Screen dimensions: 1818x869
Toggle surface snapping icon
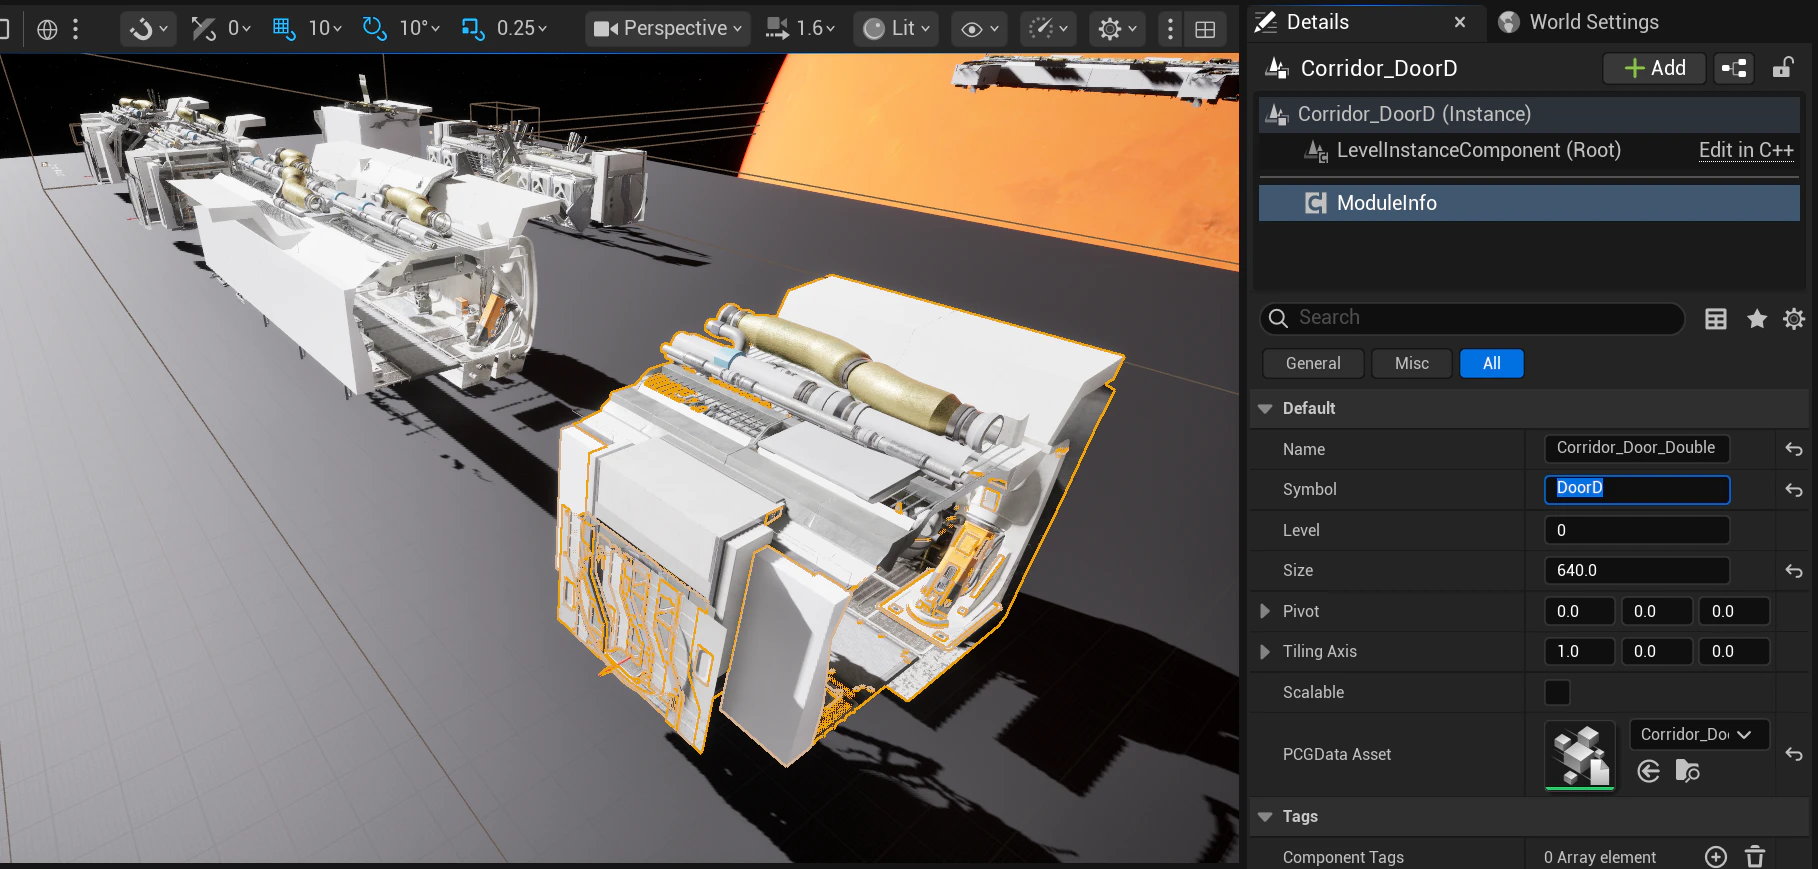[203, 29]
